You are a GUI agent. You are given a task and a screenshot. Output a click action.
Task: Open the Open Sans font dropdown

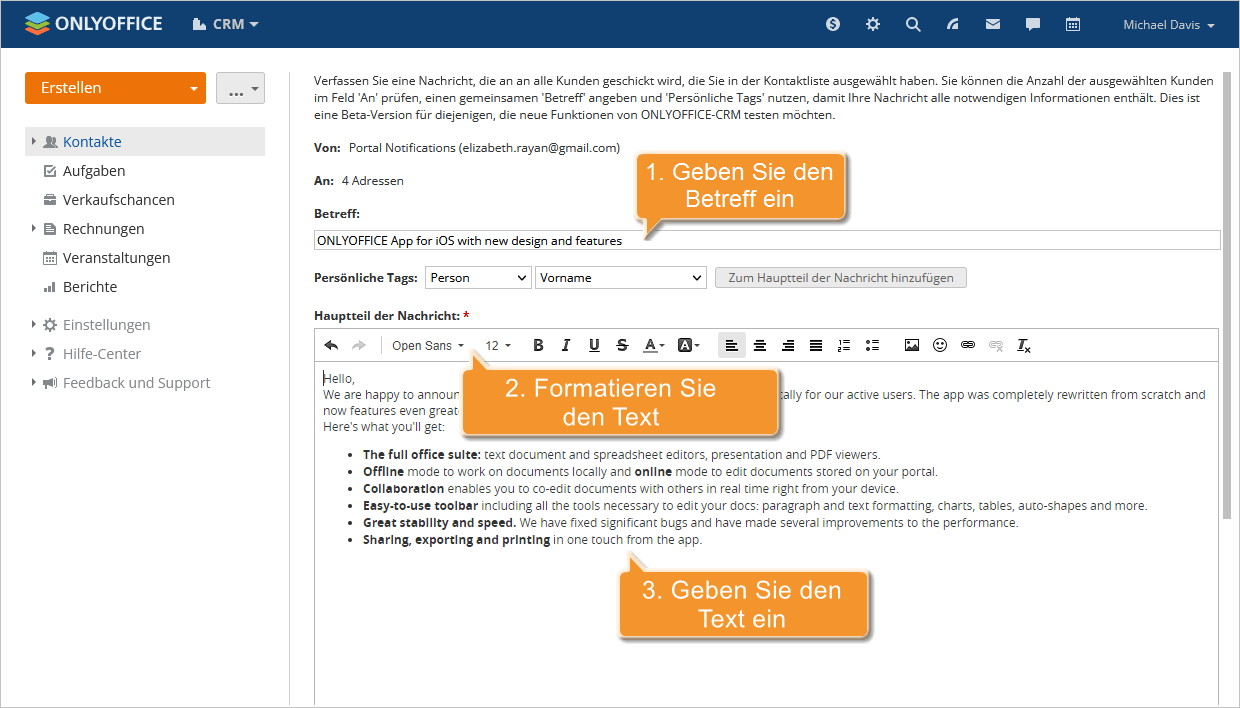pos(428,345)
